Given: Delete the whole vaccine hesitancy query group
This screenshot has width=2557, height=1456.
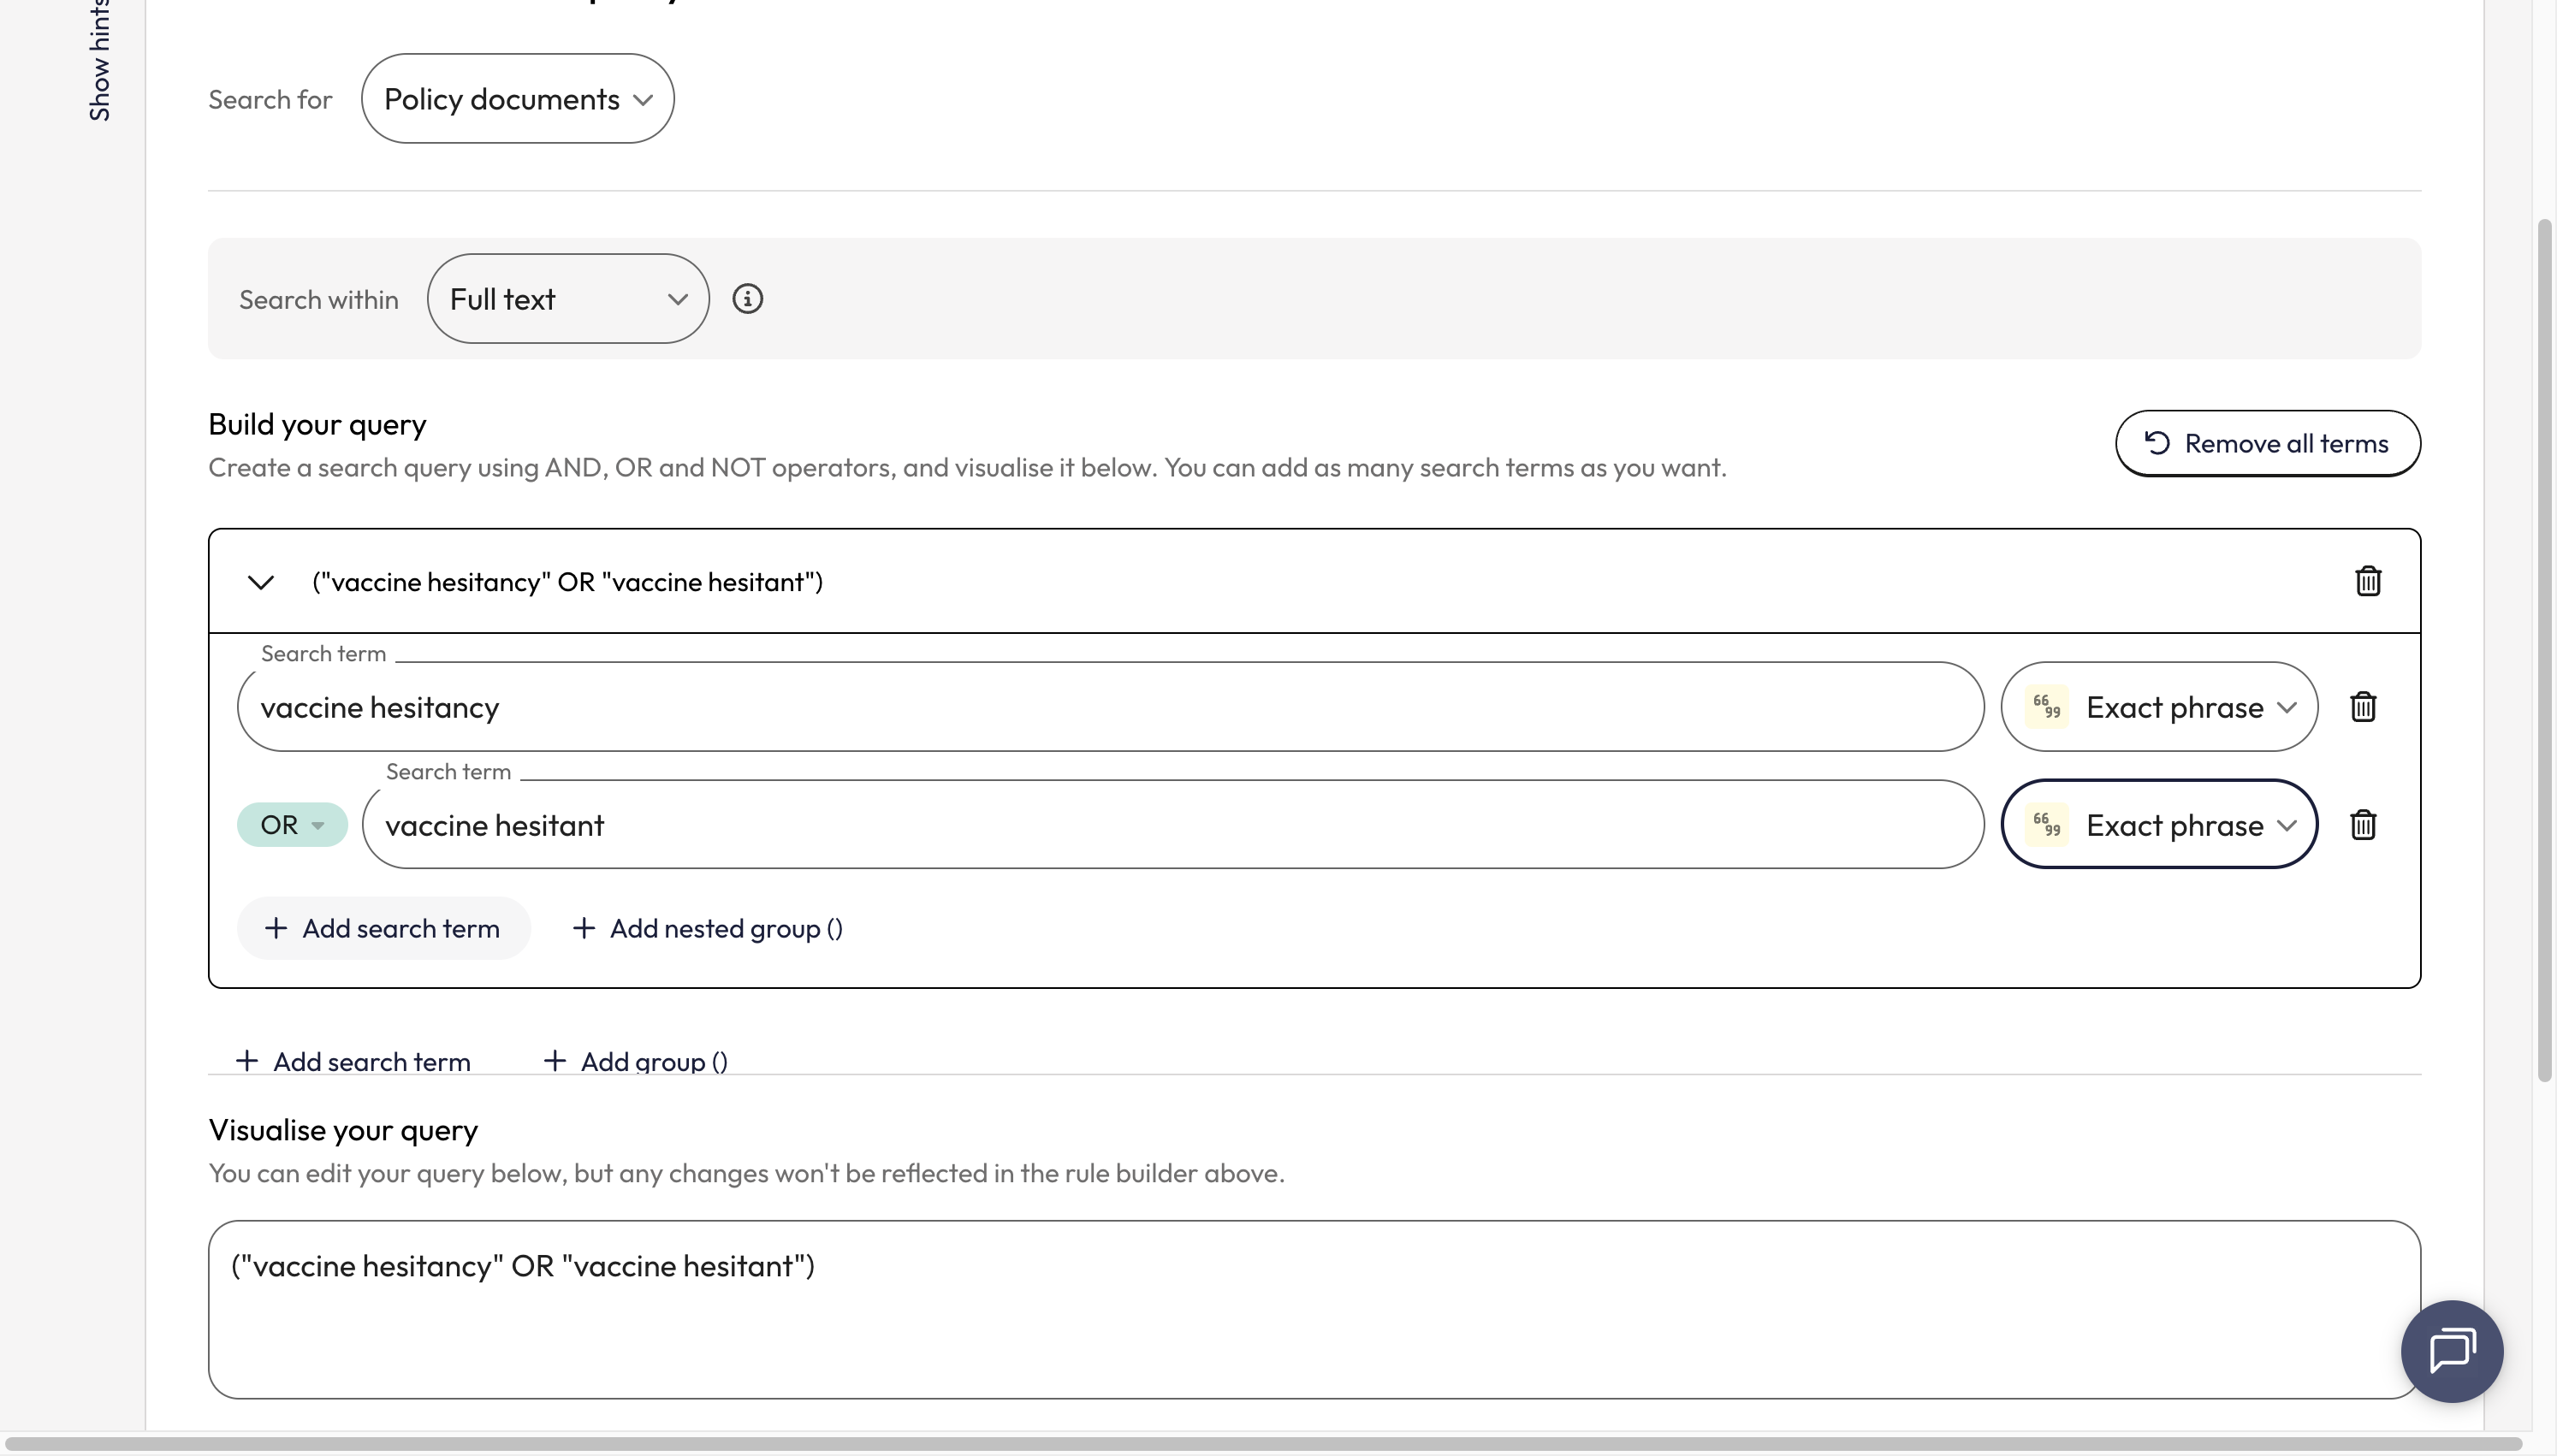Looking at the screenshot, I should pos(2367,581).
